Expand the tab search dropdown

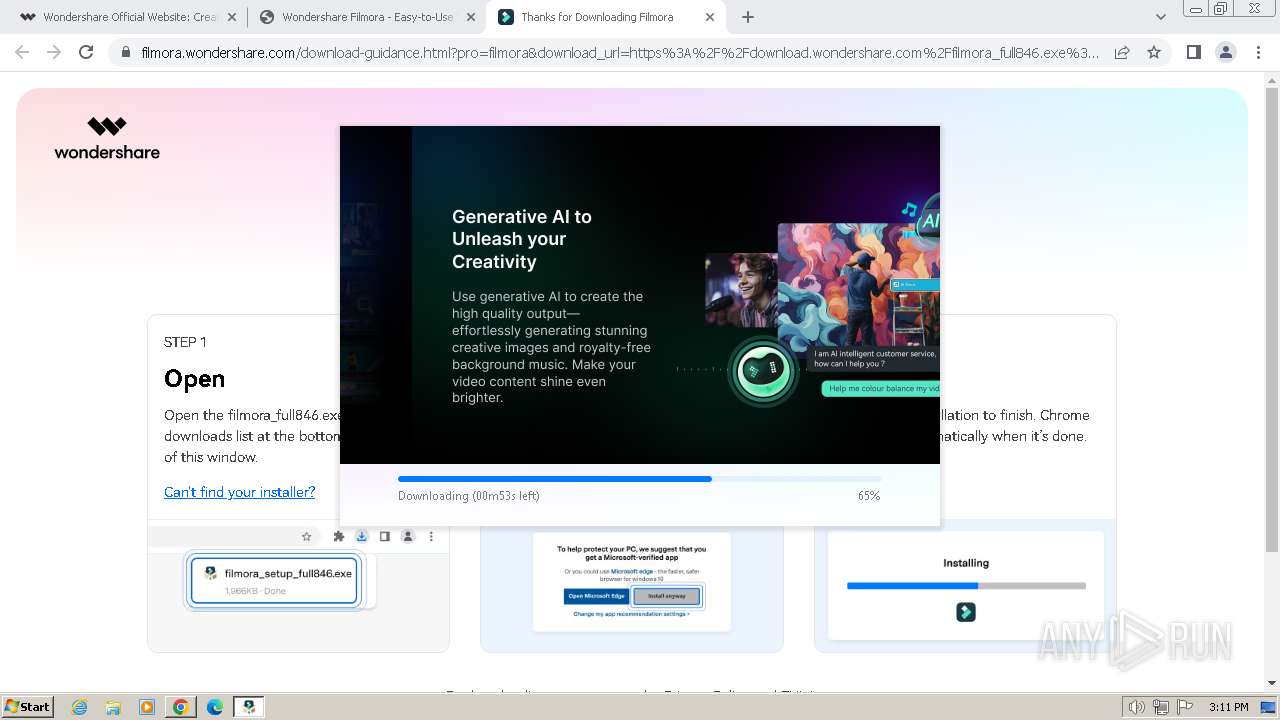1160,17
